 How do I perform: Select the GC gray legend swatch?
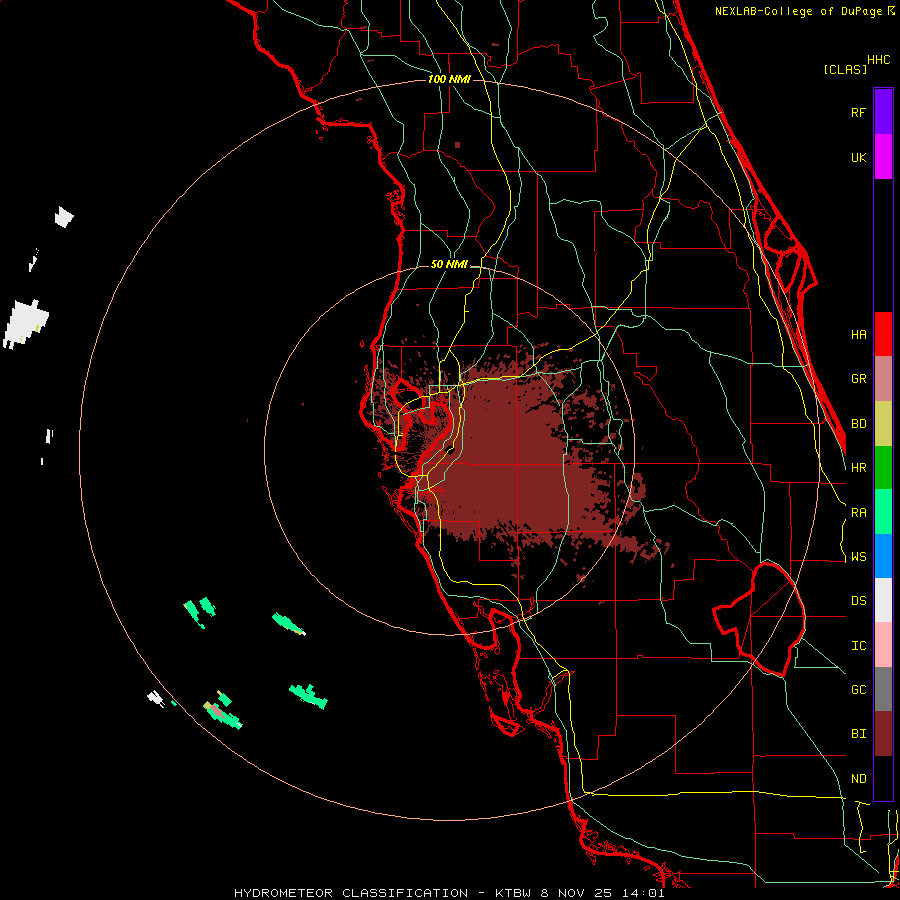click(883, 689)
